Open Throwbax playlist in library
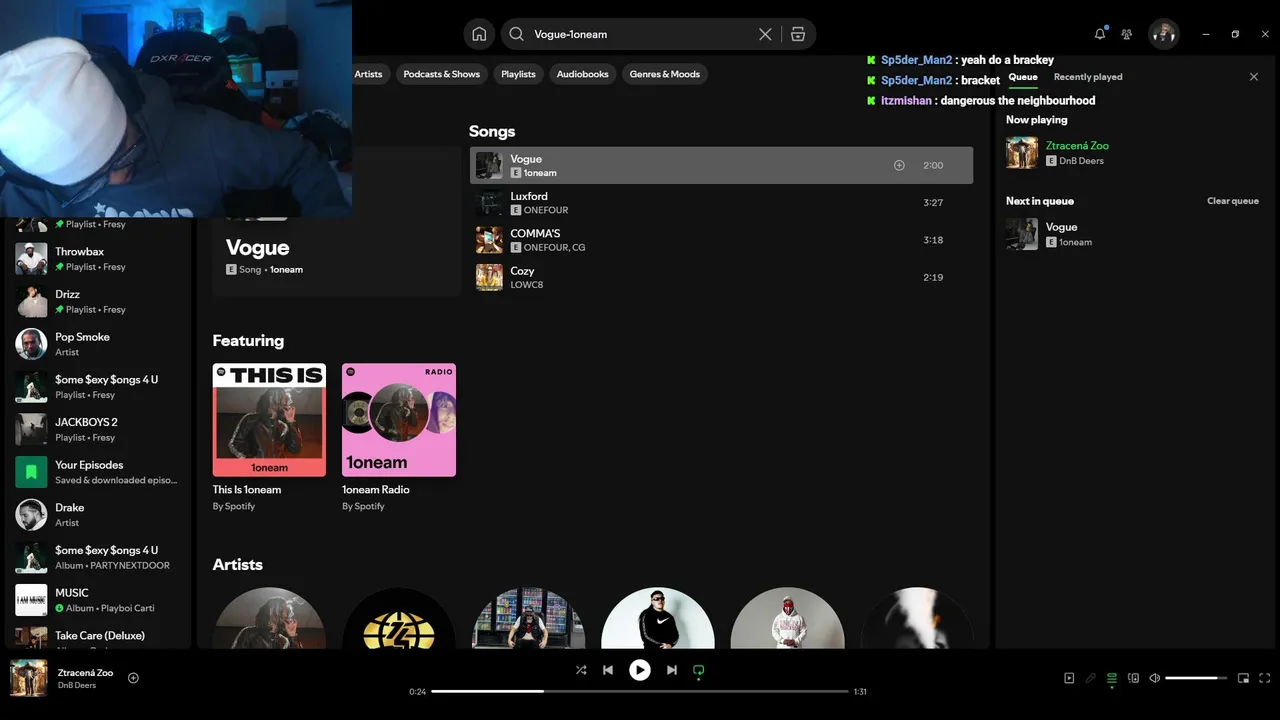 pos(97,259)
